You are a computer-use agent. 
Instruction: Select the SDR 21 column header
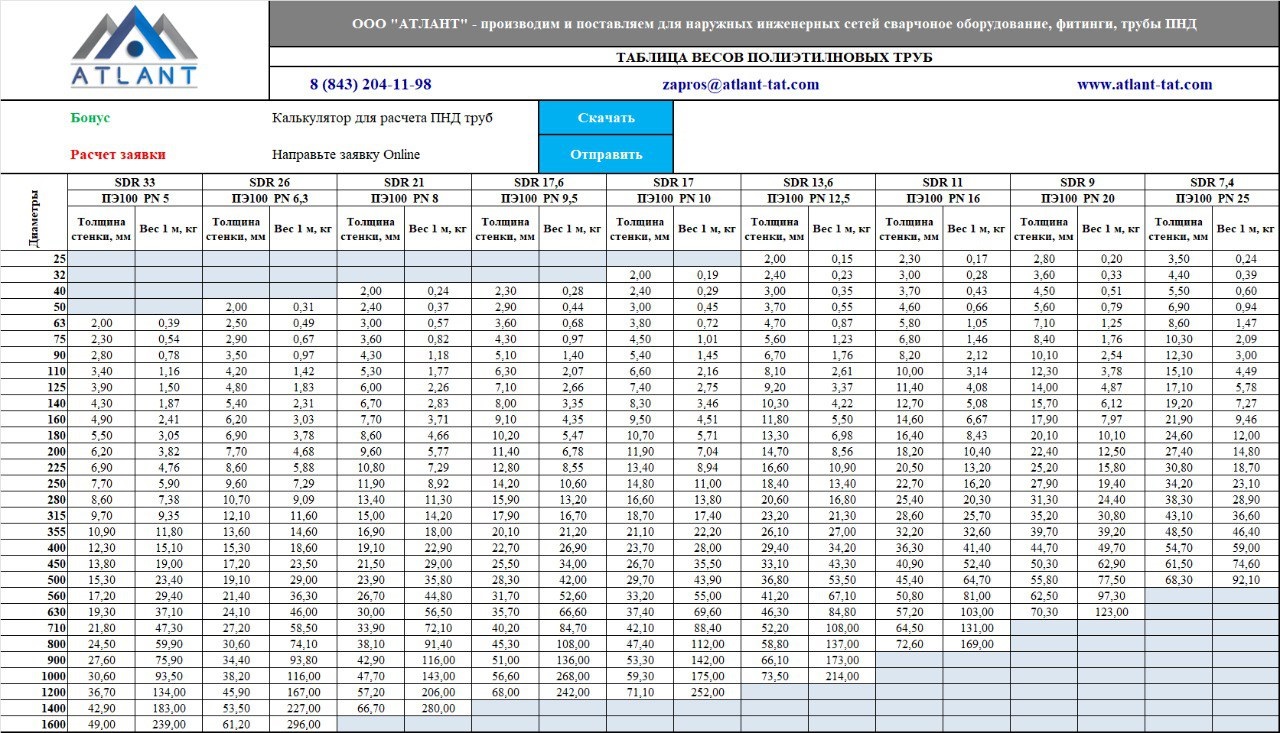404,182
